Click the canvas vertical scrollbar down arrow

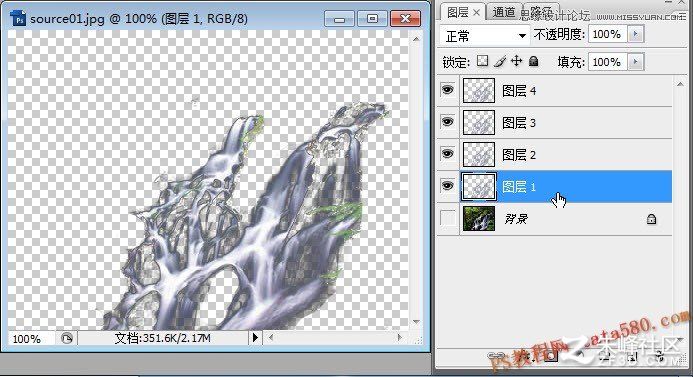point(416,322)
